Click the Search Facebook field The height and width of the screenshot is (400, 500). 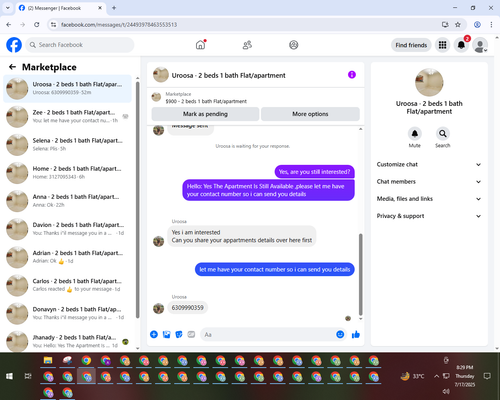click(x=80, y=45)
